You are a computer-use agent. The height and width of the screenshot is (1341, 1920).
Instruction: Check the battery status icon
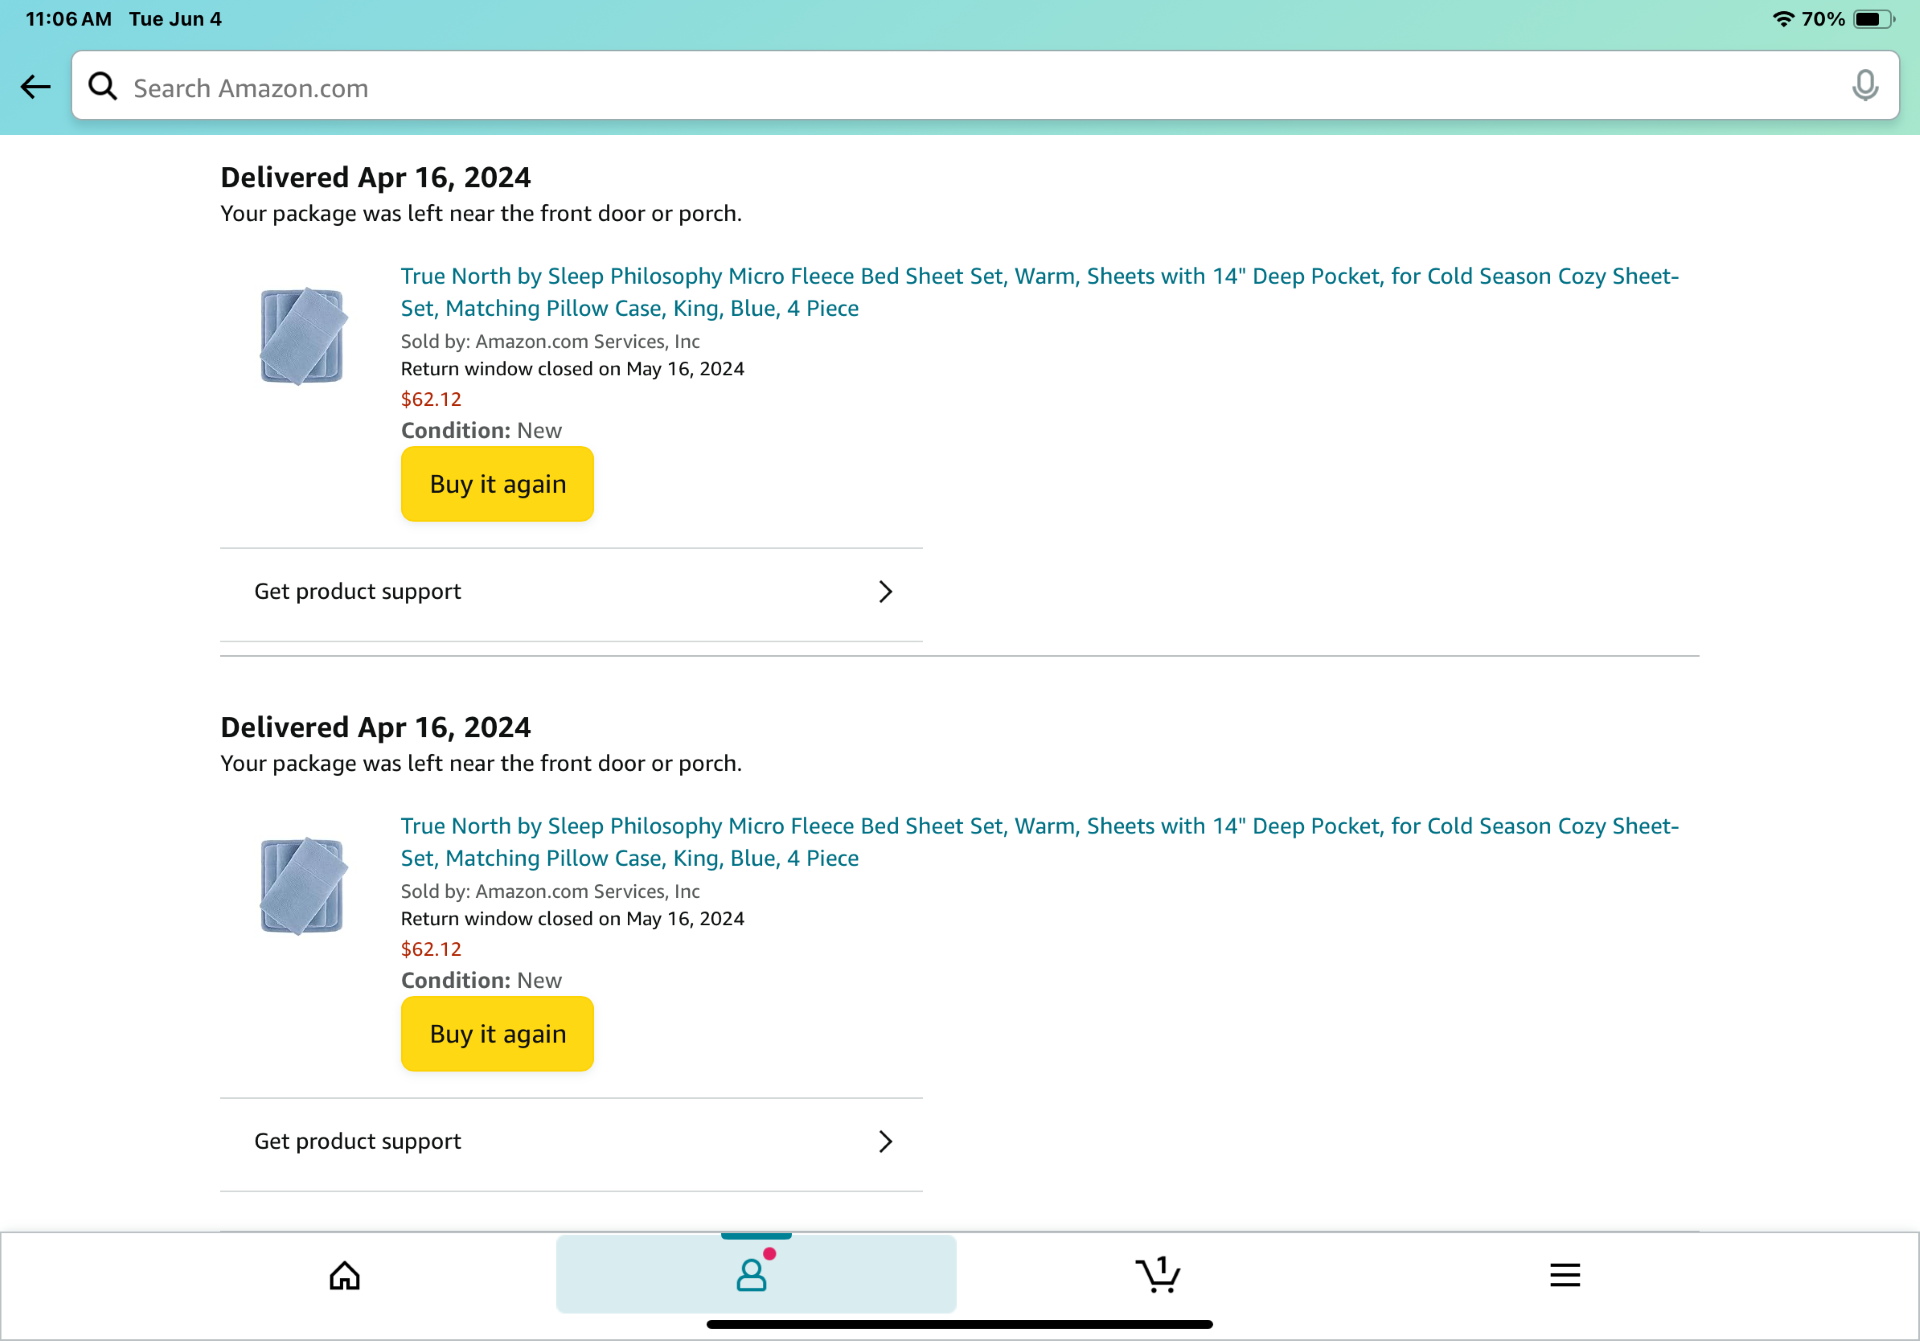tap(1873, 19)
